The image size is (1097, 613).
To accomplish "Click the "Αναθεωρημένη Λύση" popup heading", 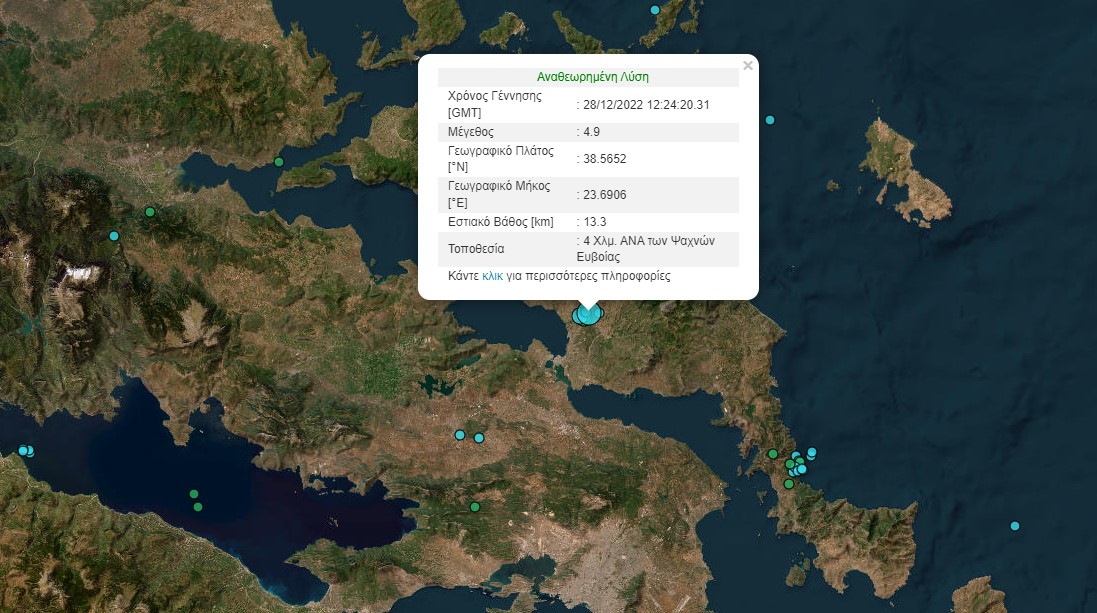I will click(588, 77).
